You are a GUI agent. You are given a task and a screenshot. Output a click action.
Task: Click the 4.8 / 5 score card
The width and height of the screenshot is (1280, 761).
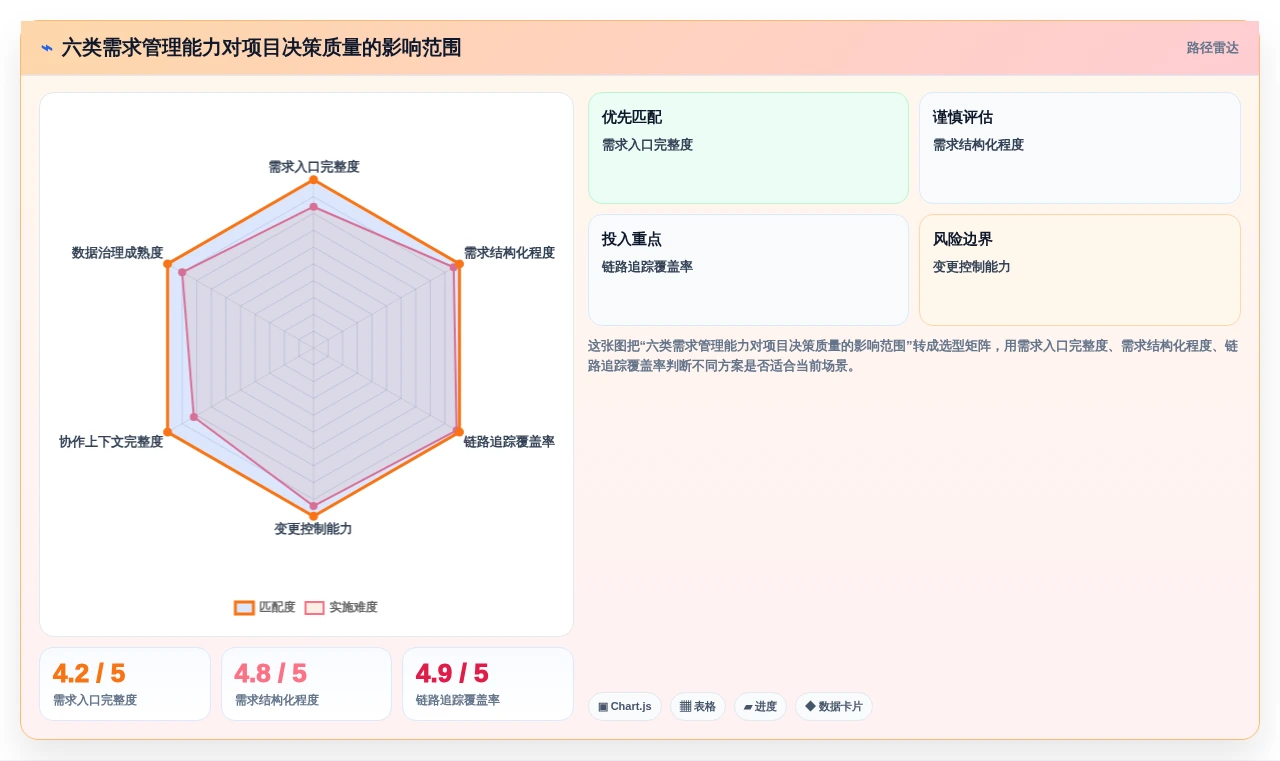(306, 684)
